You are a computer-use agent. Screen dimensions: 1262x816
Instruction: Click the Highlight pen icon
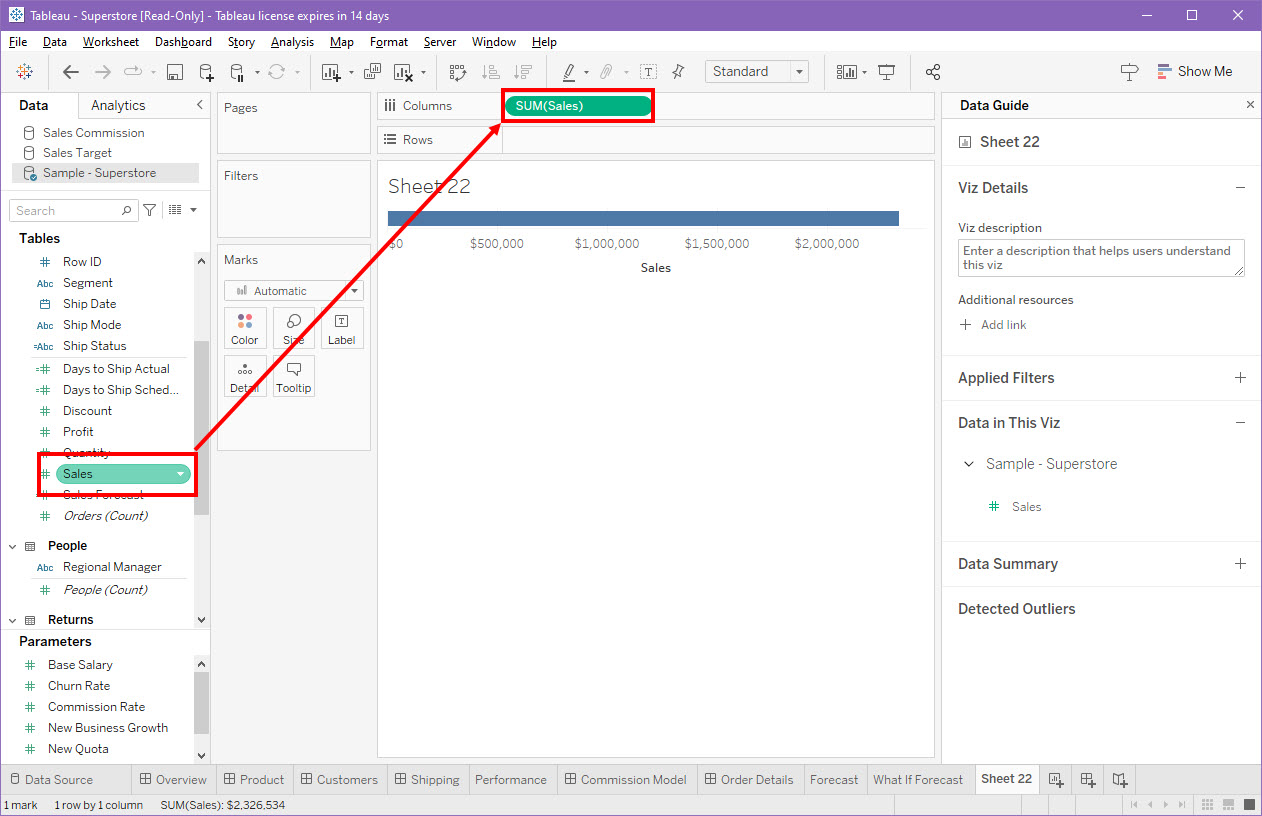pos(569,72)
